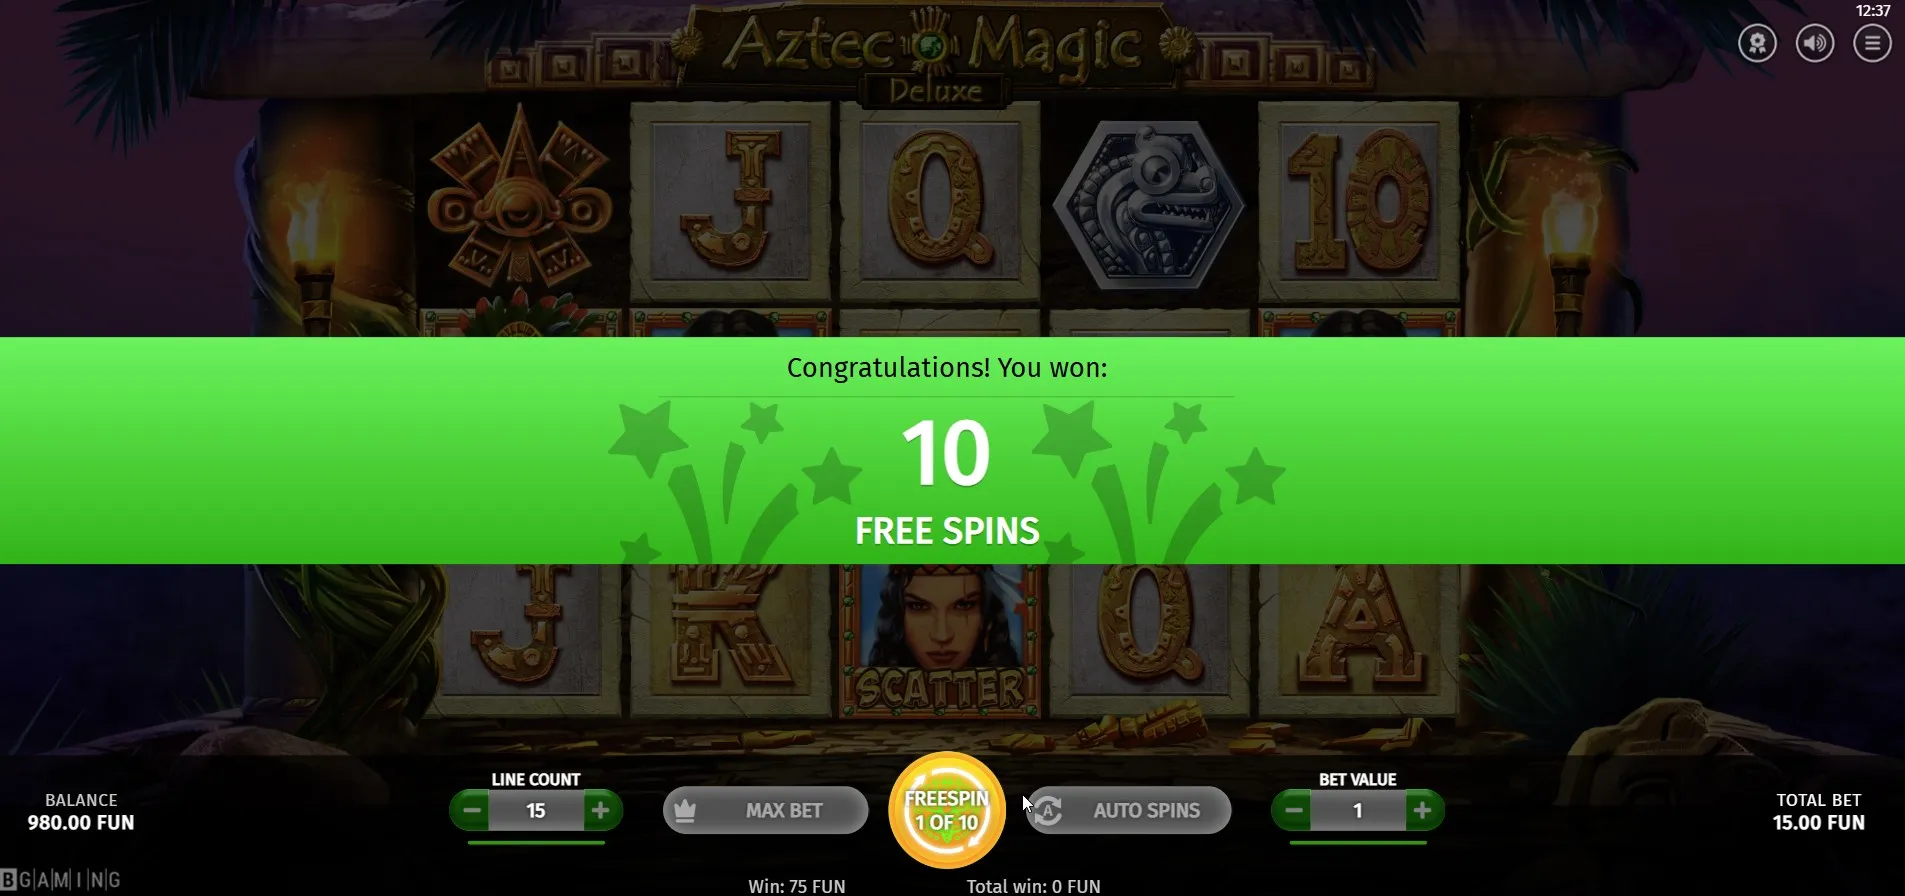This screenshot has height=896, width=1905.
Task: Click the 10 symbol on top row
Action: (x=1358, y=202)
